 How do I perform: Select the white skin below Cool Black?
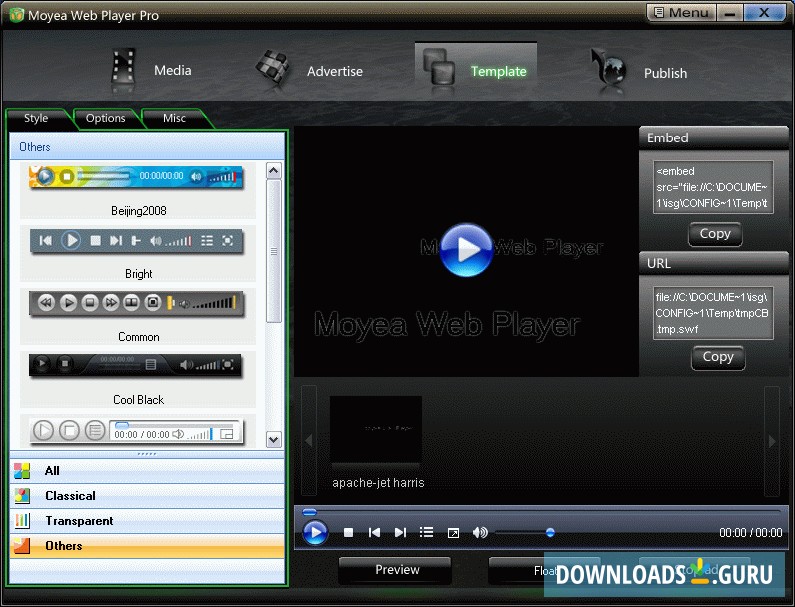point(137,431)
